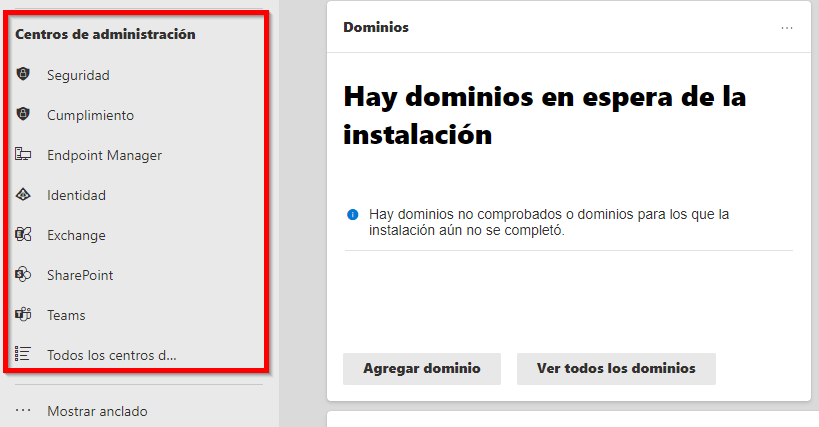This screenshot has height=427, width=819.
Task: Click Ver todos los dominios button
Action: tap(616, 369)
